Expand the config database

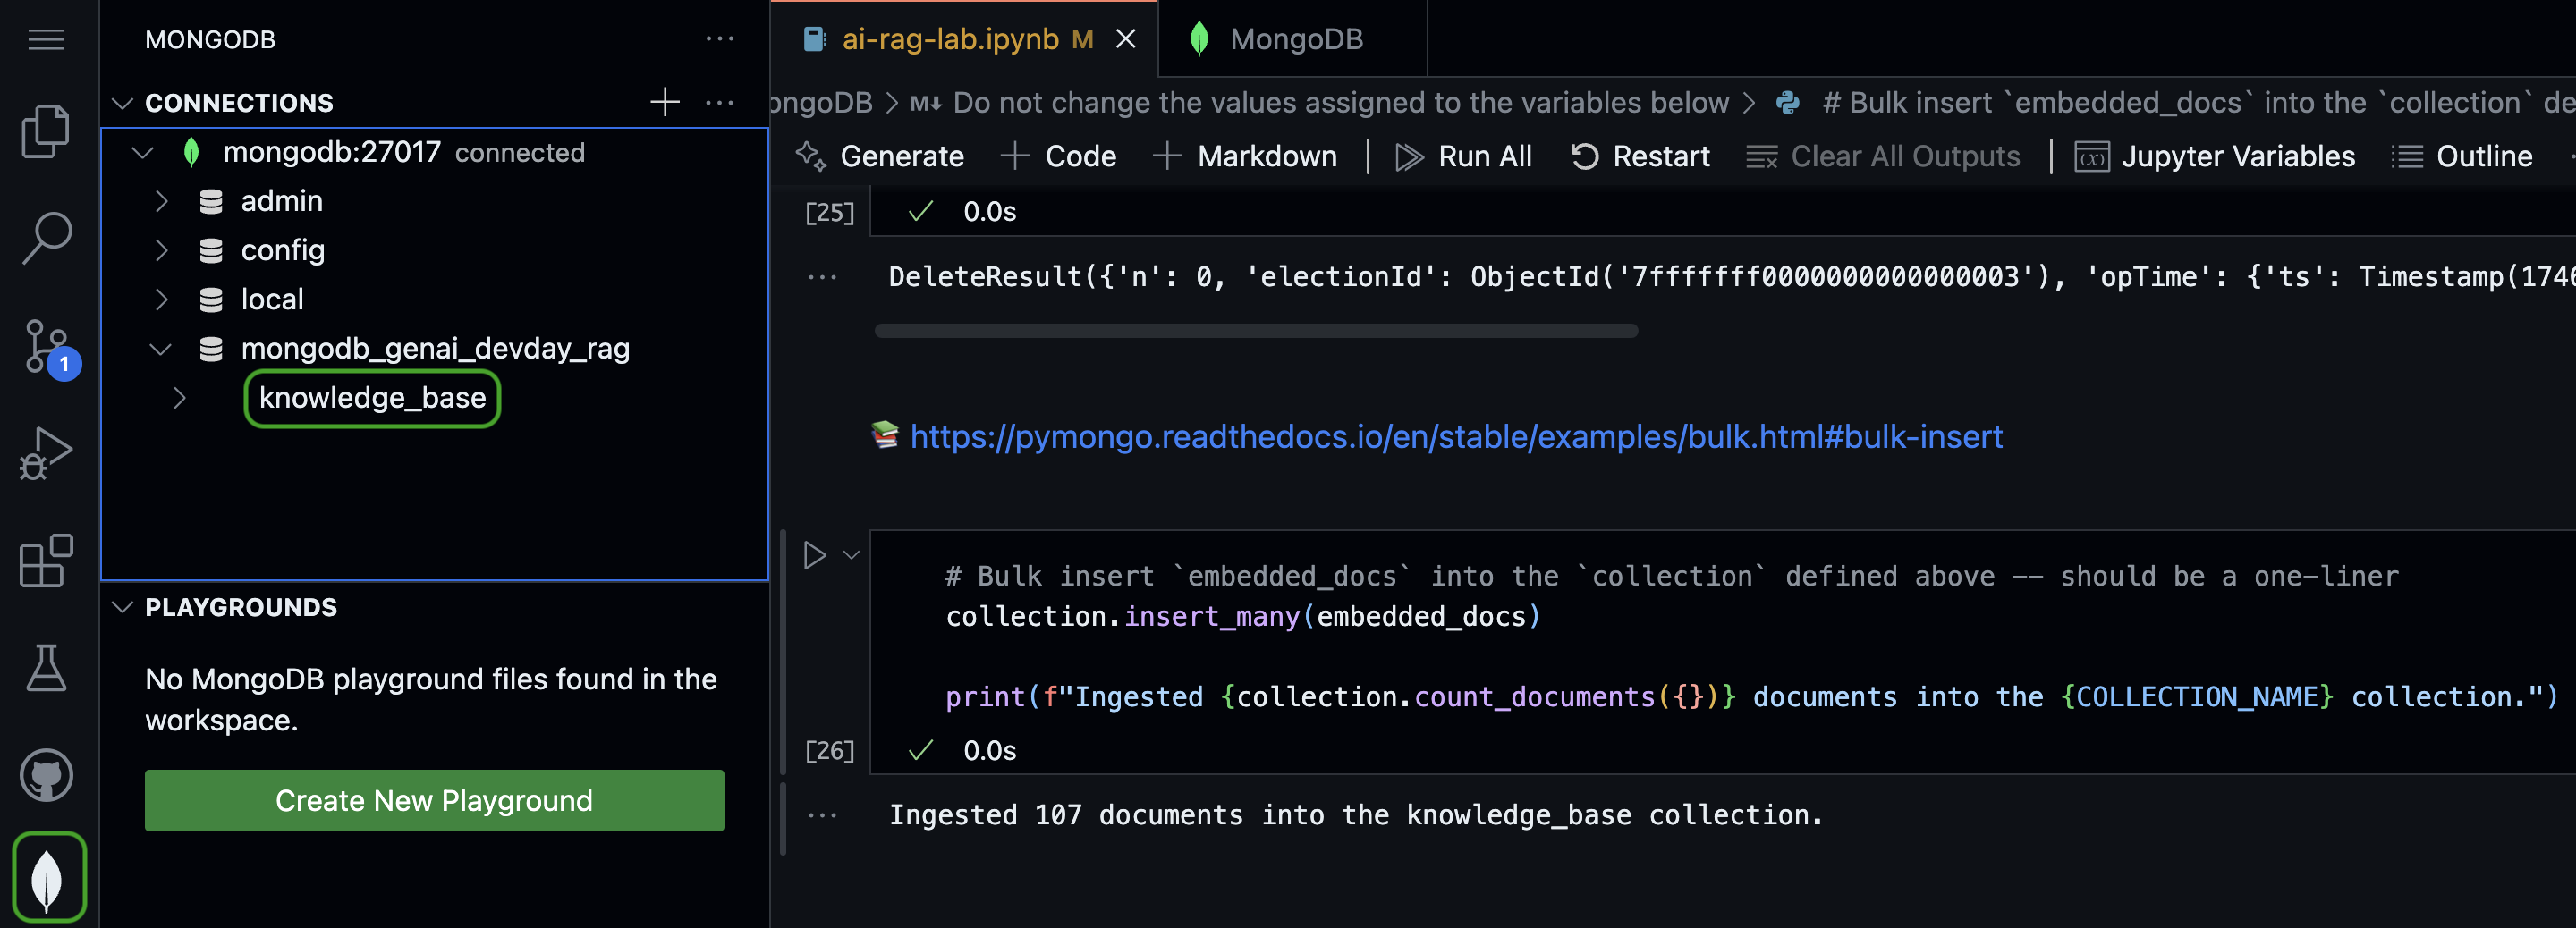(161, 251)
